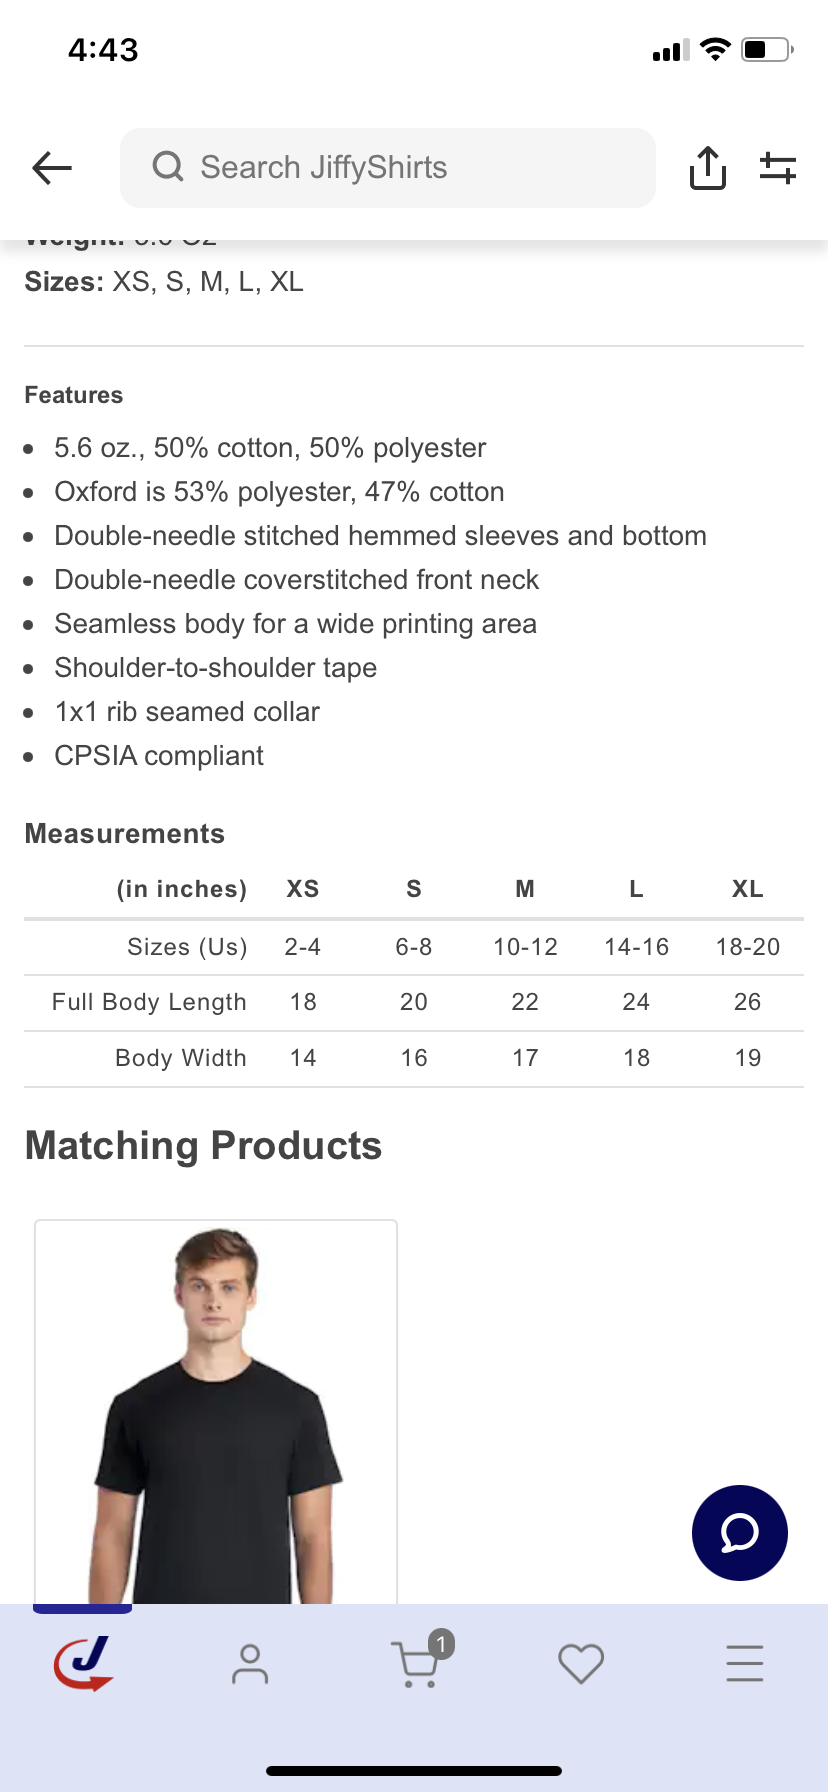Go to JiffyShirts home logo tab

click(x=83, y=1664)
